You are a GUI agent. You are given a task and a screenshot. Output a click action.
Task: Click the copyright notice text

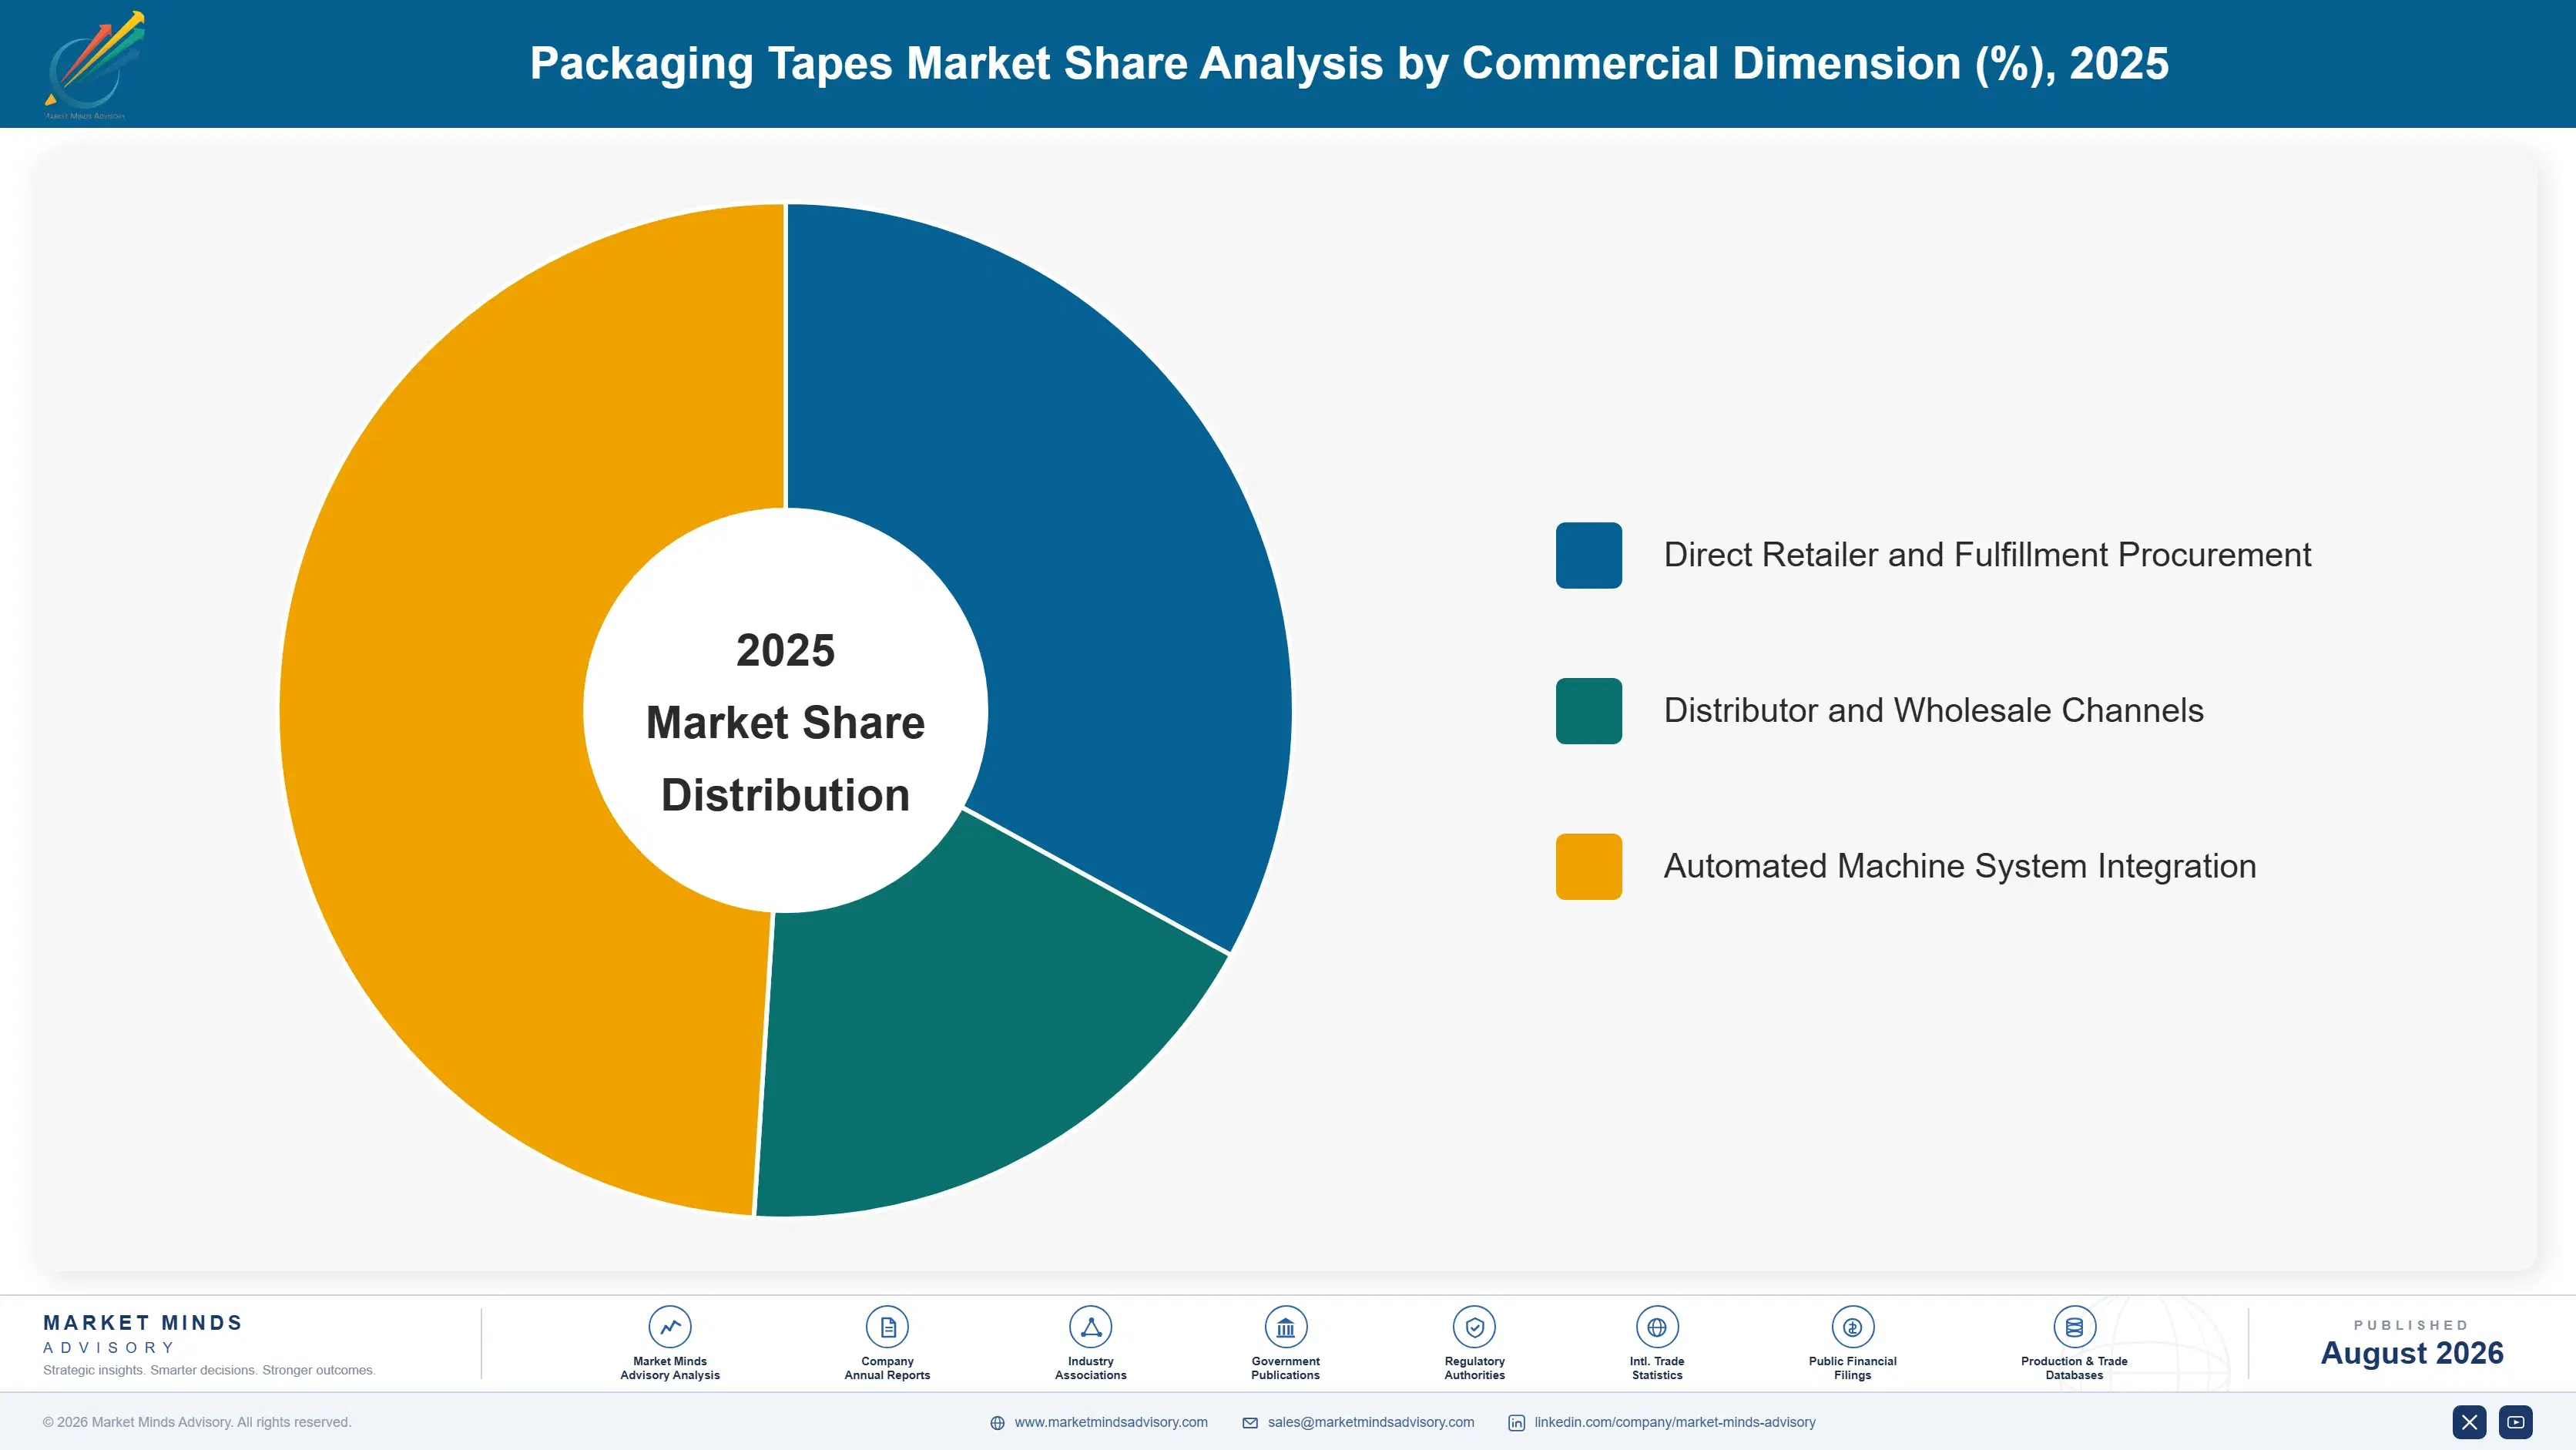tap(197, 1422)
